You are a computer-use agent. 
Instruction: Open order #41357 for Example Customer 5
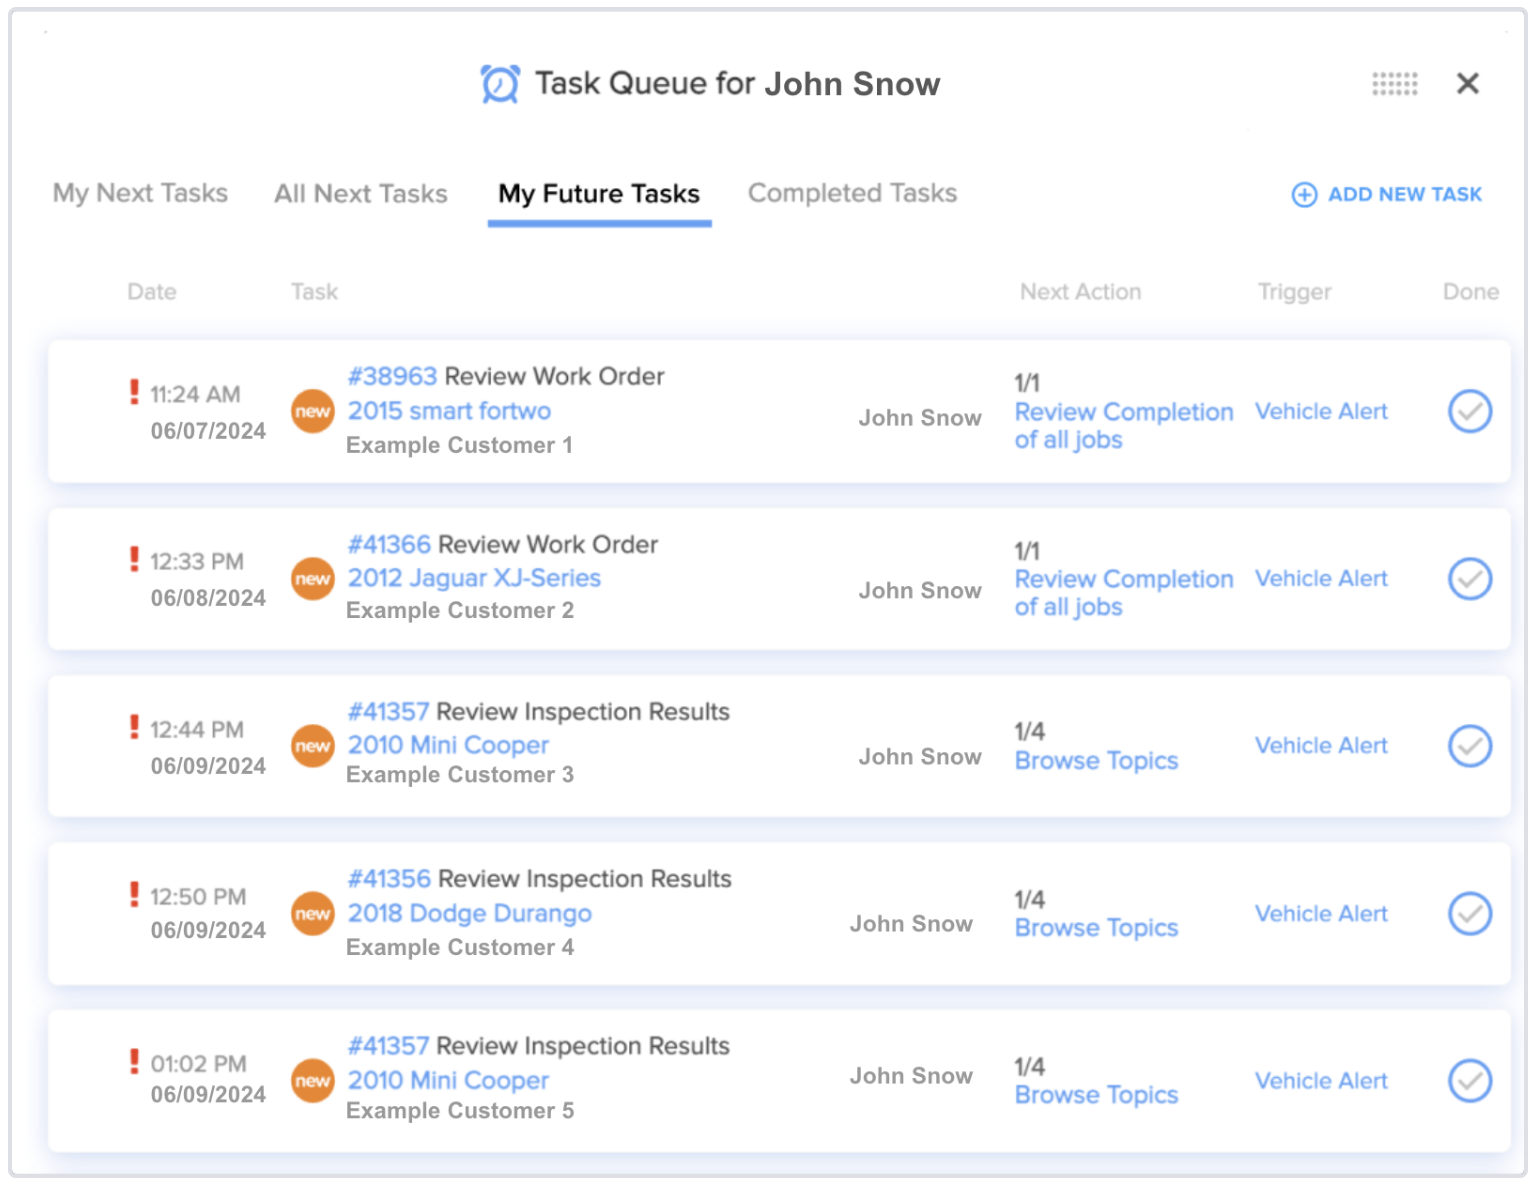(388, 1045)
